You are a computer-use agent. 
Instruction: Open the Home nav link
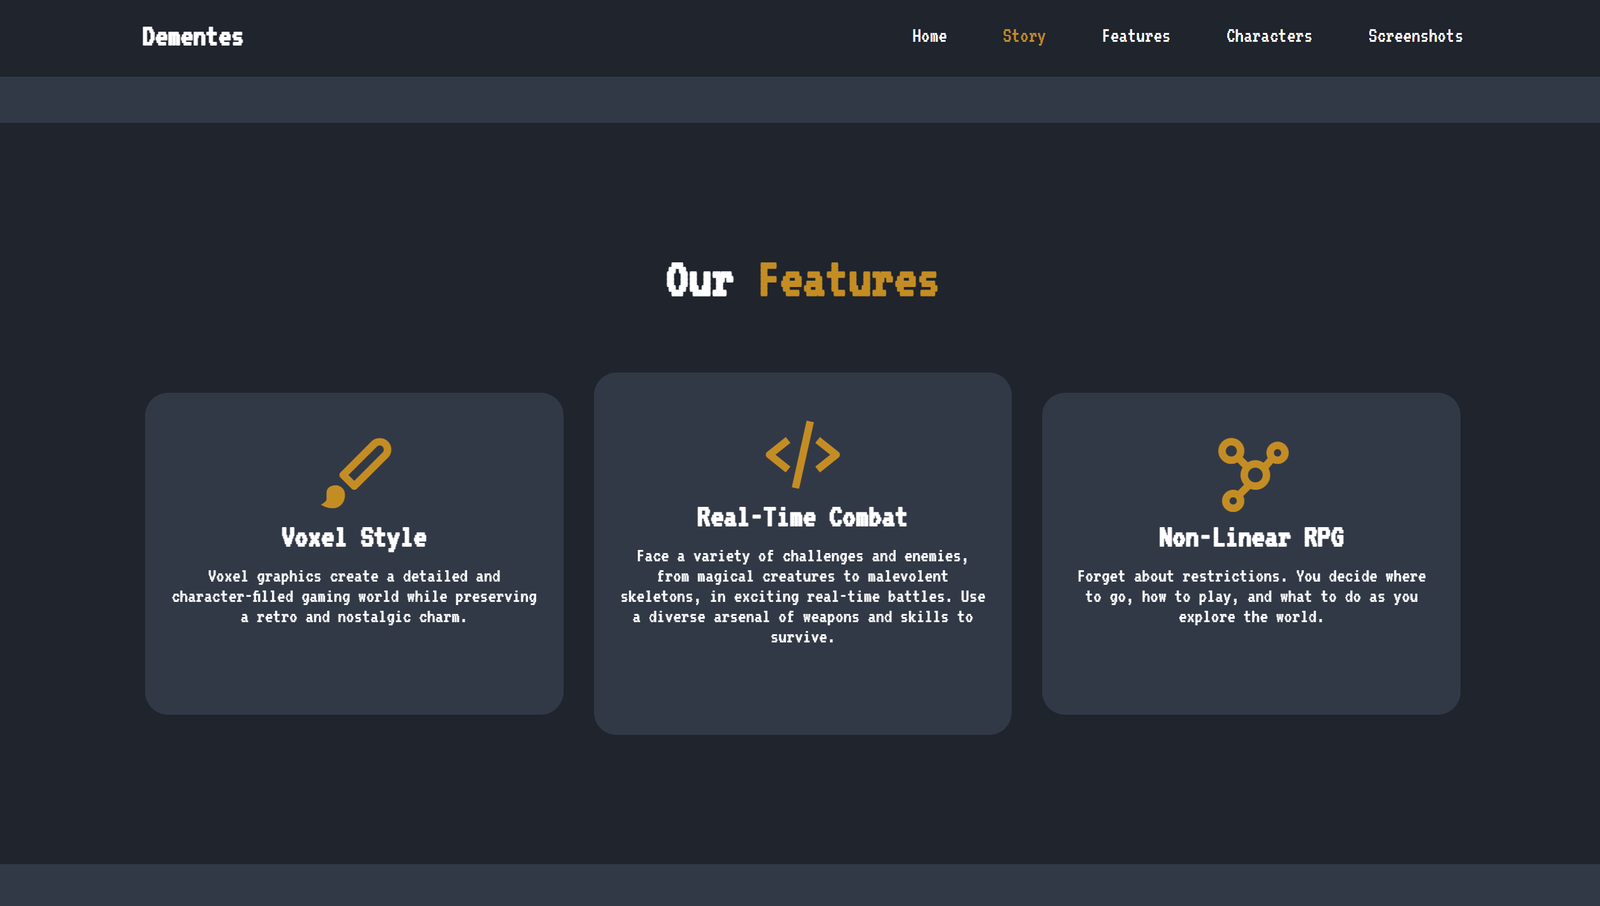(x=929, y=36)
